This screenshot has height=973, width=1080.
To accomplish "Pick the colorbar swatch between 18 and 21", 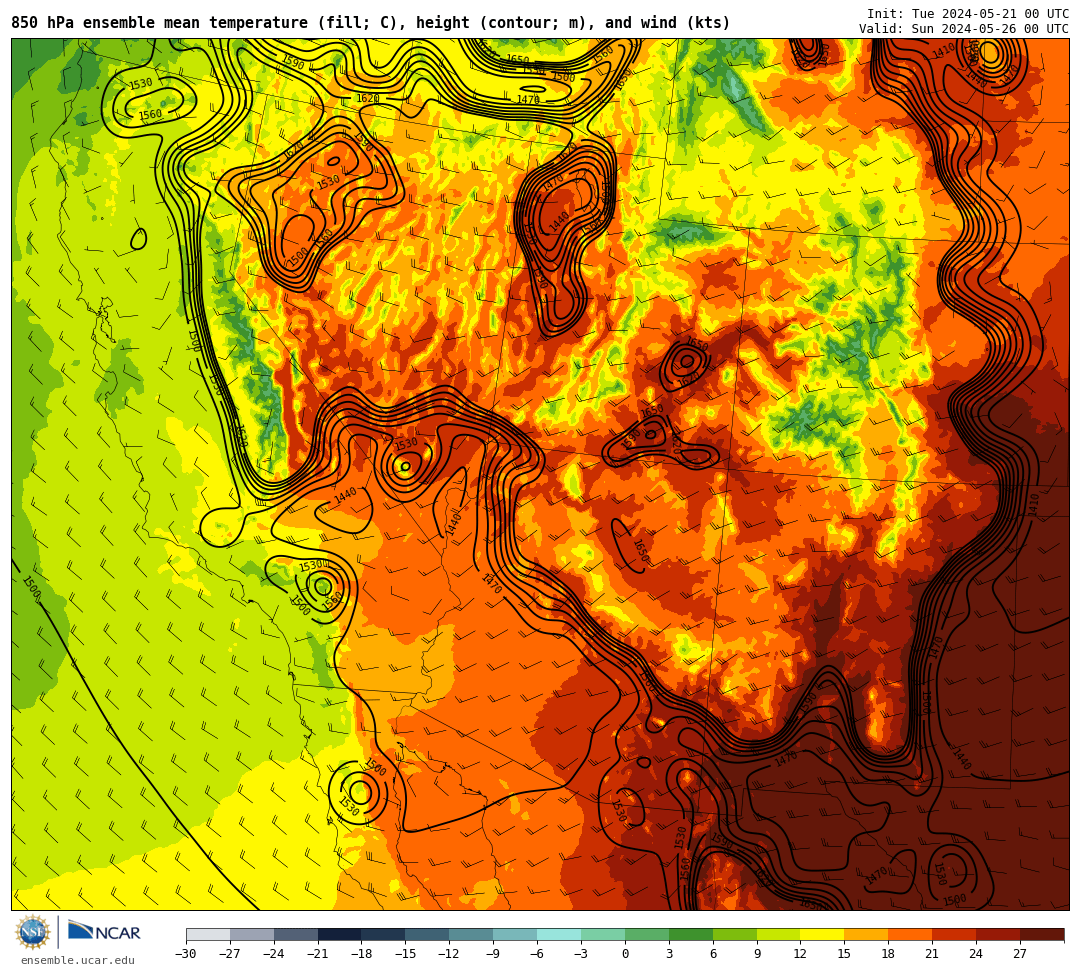I will click(x=911, y=934).
